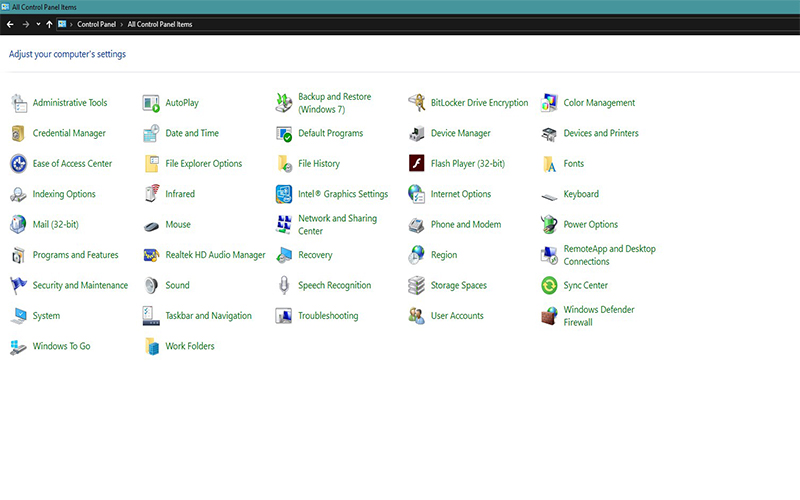The image size is (800, 500).
Task: Click the Infrared icon
Action: 152,194
